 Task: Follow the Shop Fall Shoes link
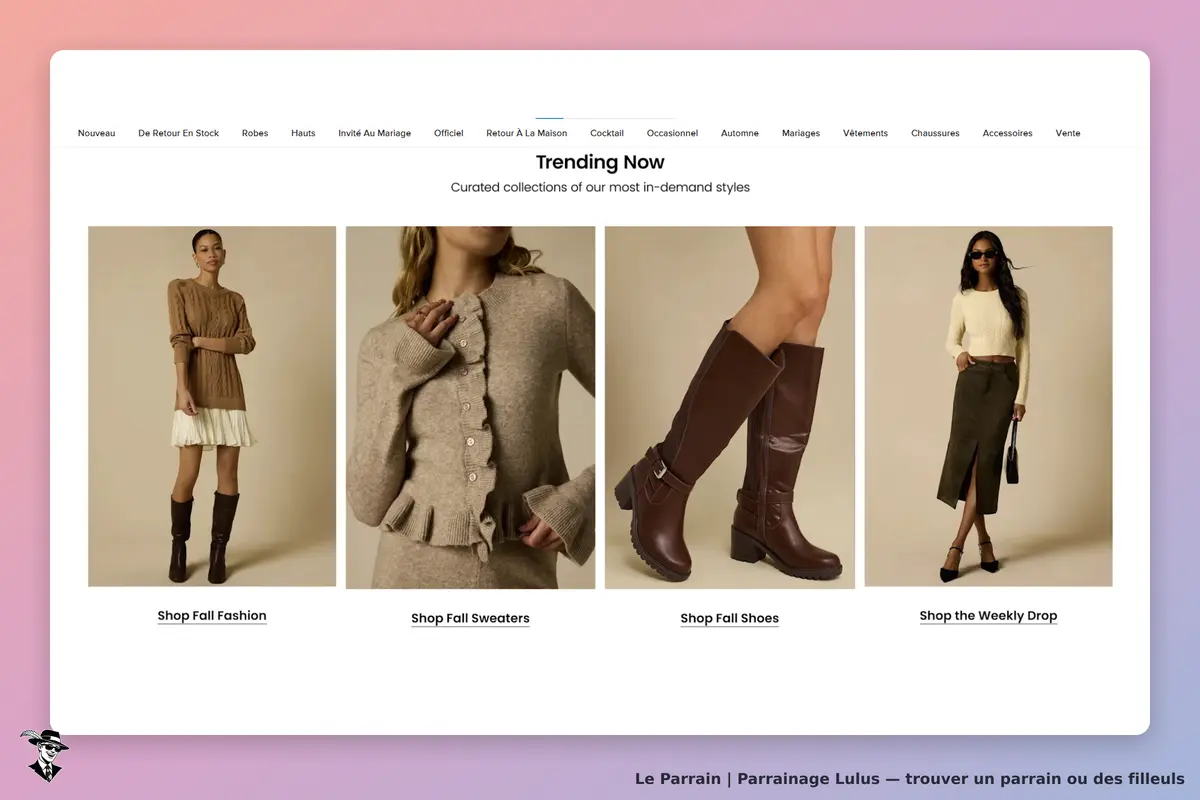[x=730, y=618]
